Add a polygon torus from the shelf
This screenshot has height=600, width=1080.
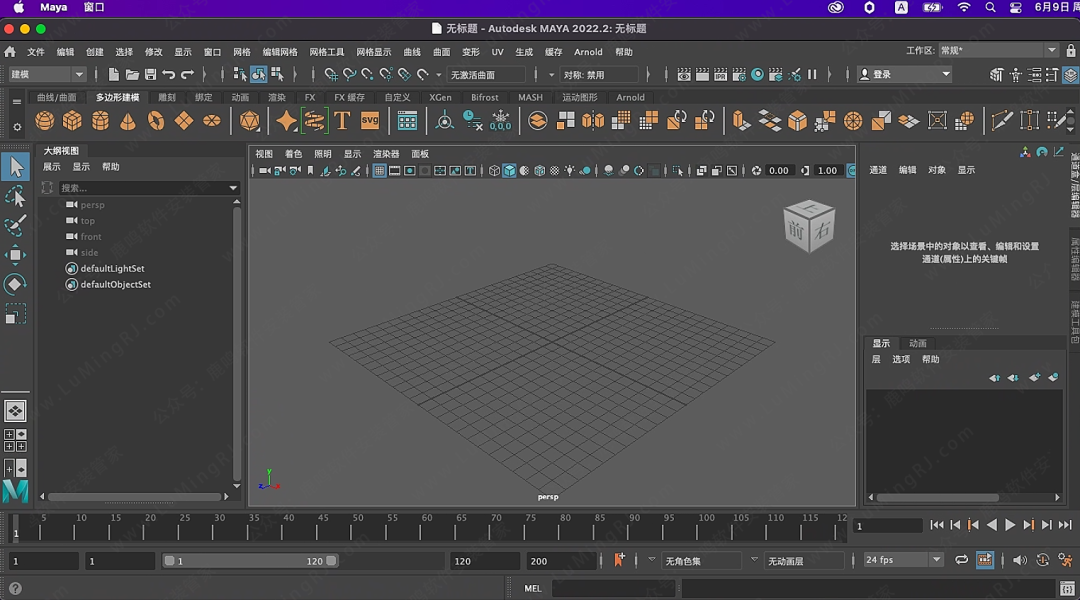[156, 121]
